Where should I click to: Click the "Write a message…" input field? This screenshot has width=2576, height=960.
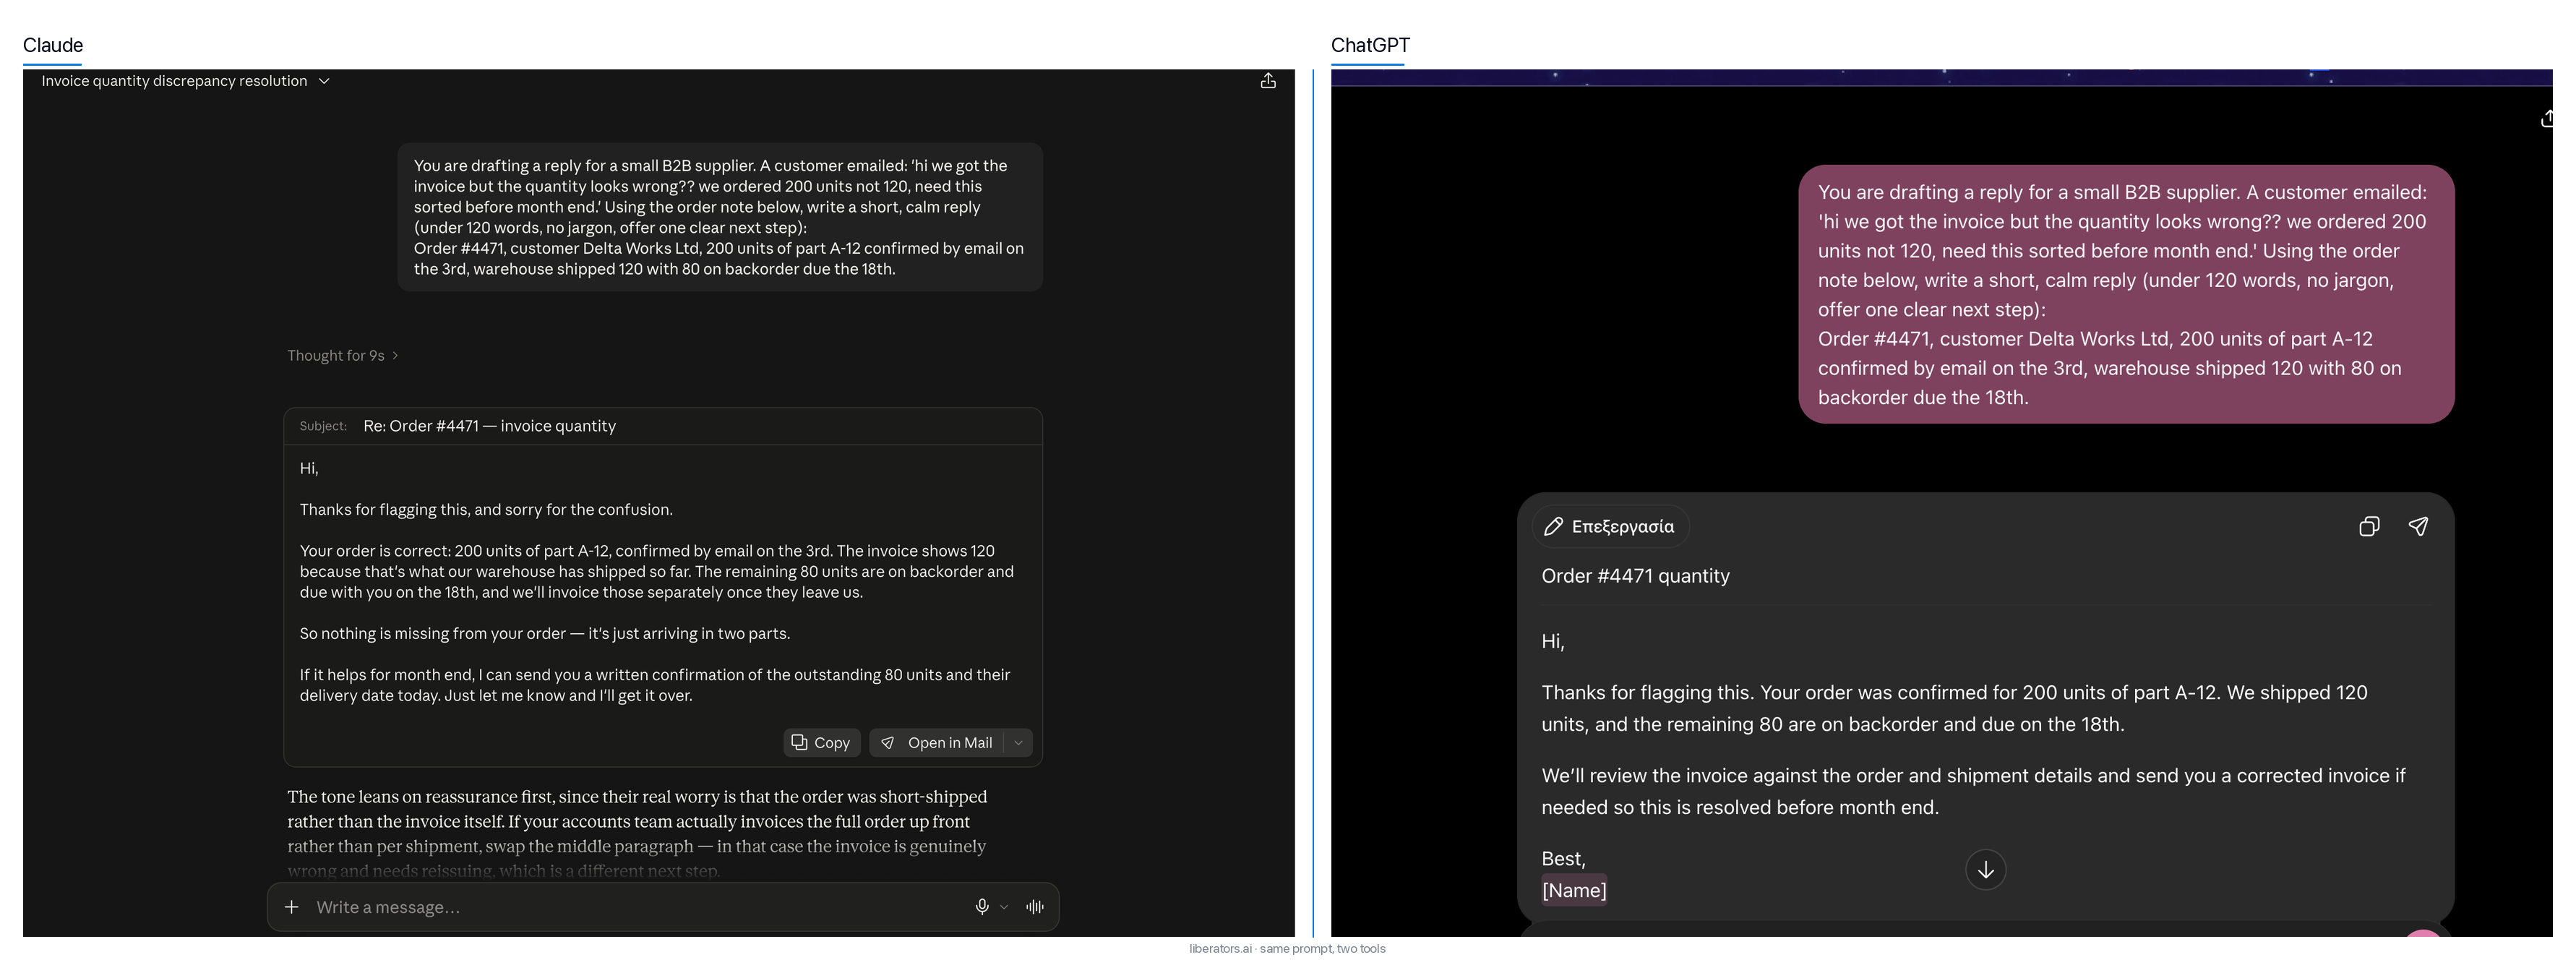[x=635, y=907]
